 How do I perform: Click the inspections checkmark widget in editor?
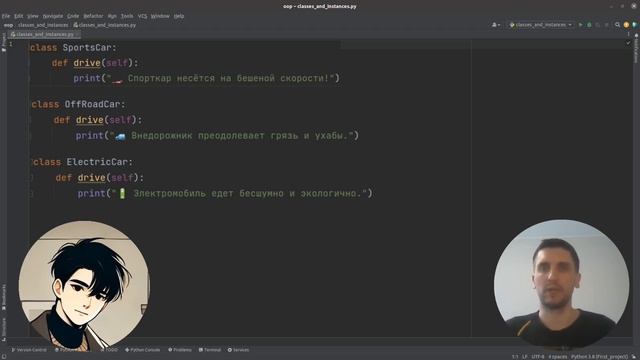point(628,42)
